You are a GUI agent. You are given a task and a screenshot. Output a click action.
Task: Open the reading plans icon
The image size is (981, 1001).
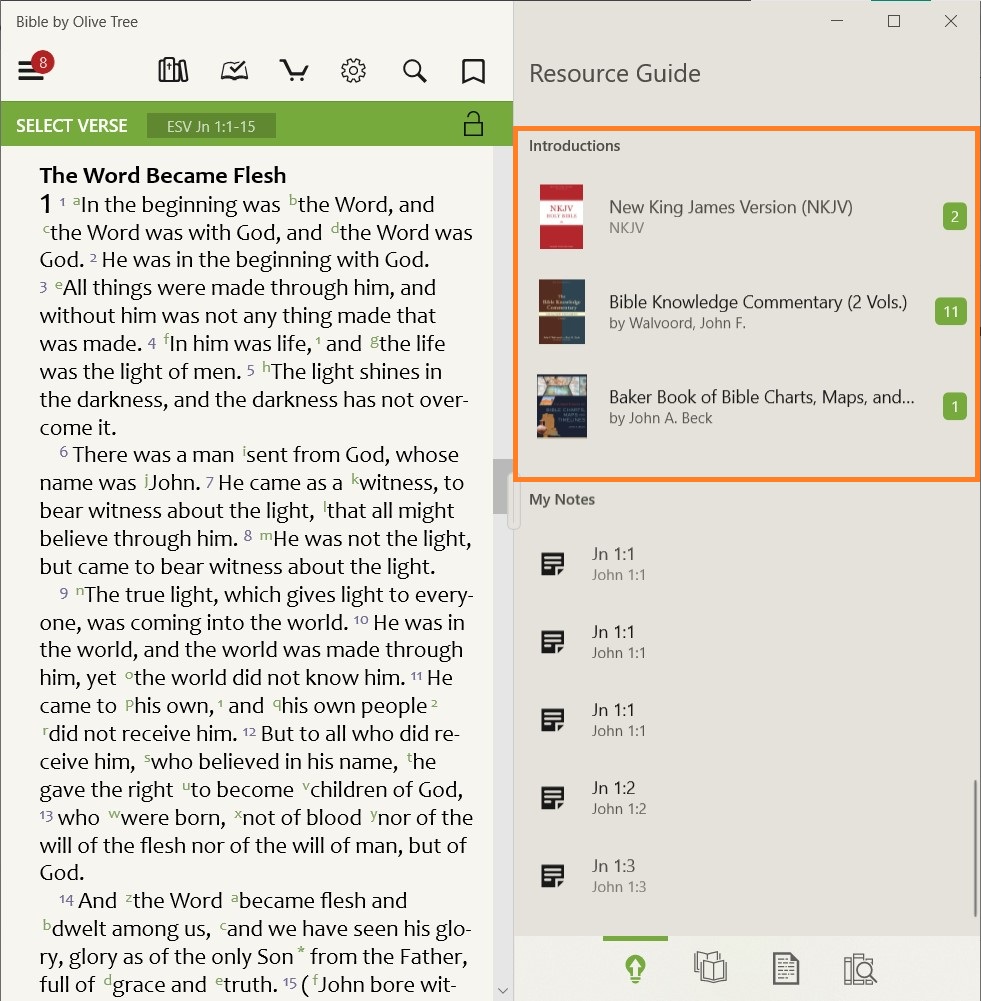[234, 70]
